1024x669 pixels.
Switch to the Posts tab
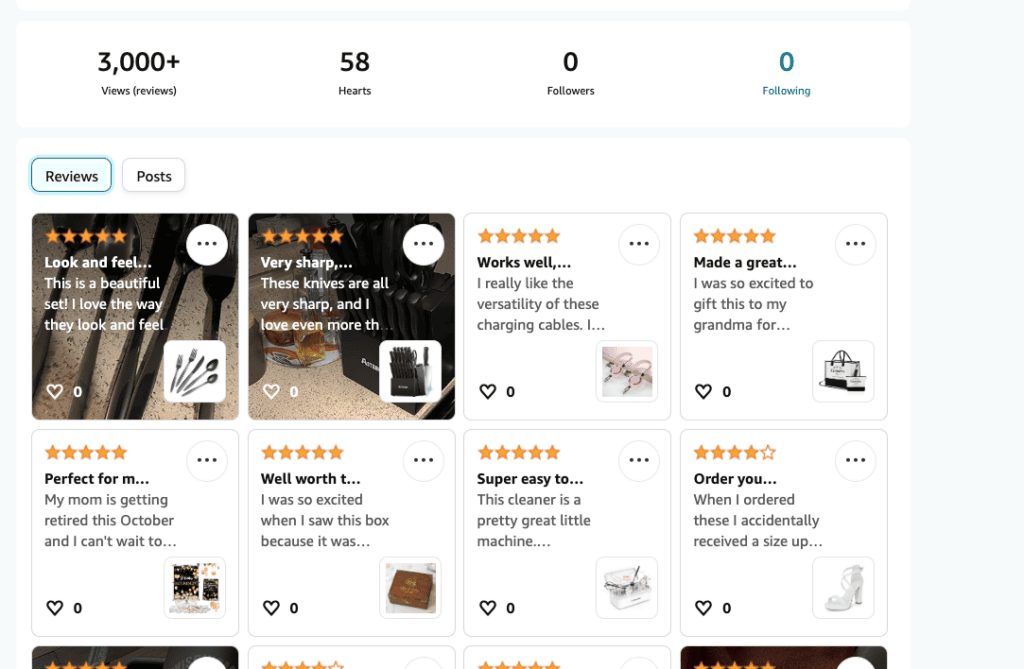point(154,175)
